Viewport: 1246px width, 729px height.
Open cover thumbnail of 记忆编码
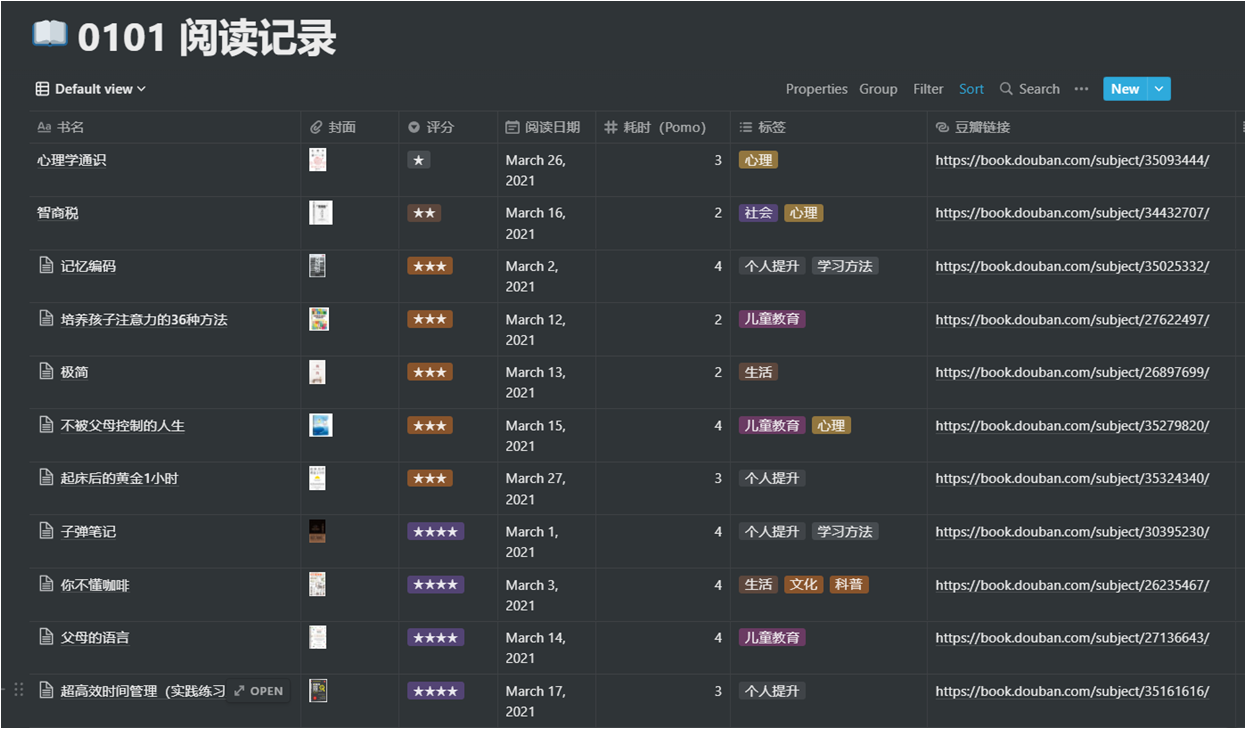(x=317, y=265)
